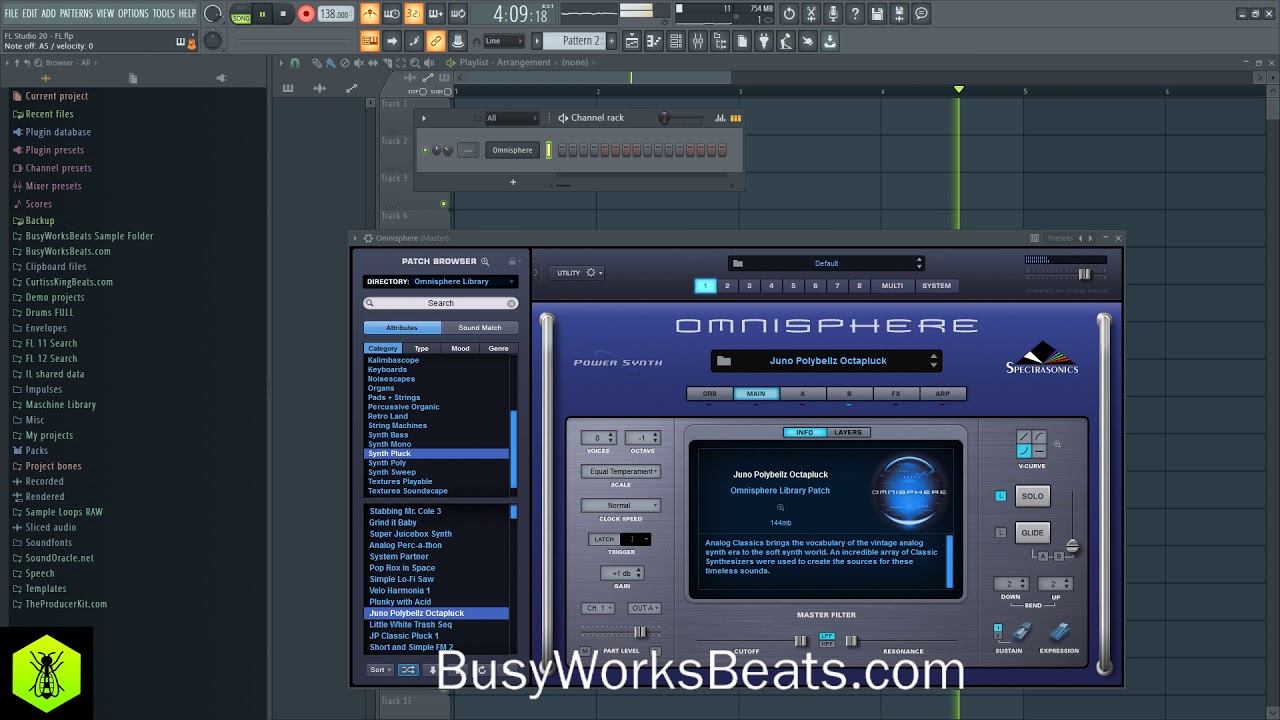Select the Attributes tab in patch browser
Screen dimensions: 1280x720
[x=402, y=328]
